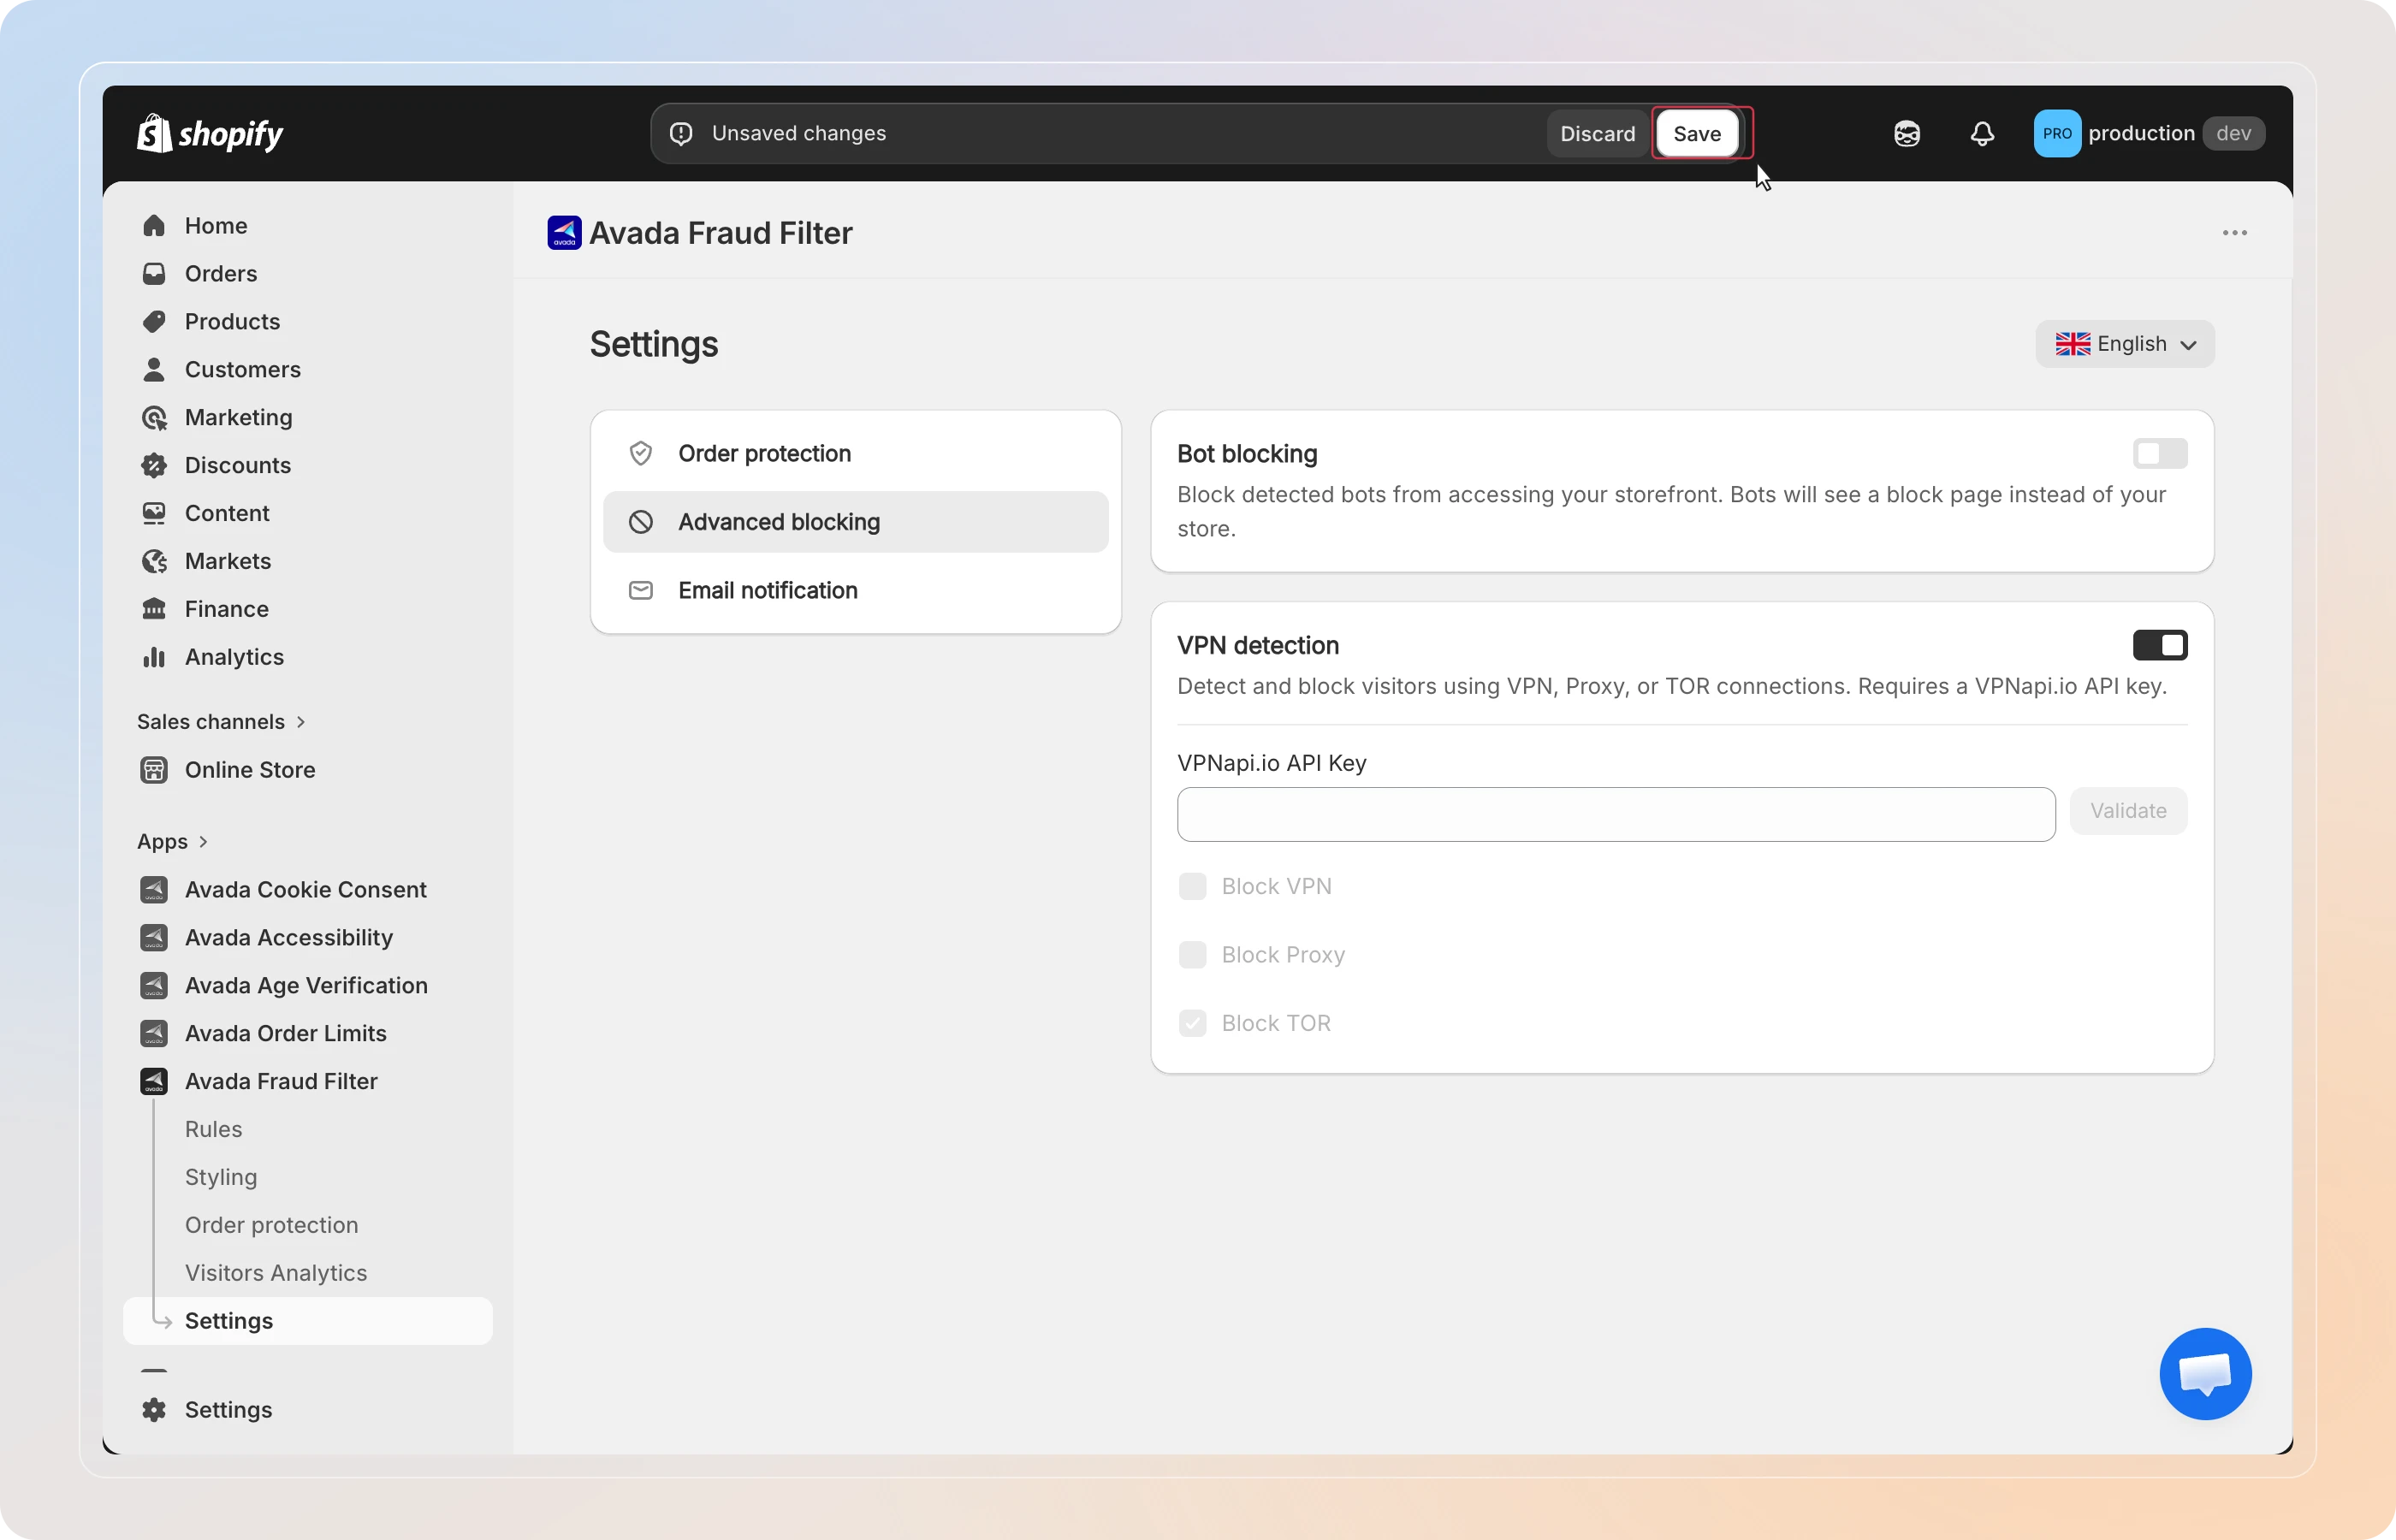Enable the Bot blocking toggle
2396x1540 pixels.
coord(2160,454)
